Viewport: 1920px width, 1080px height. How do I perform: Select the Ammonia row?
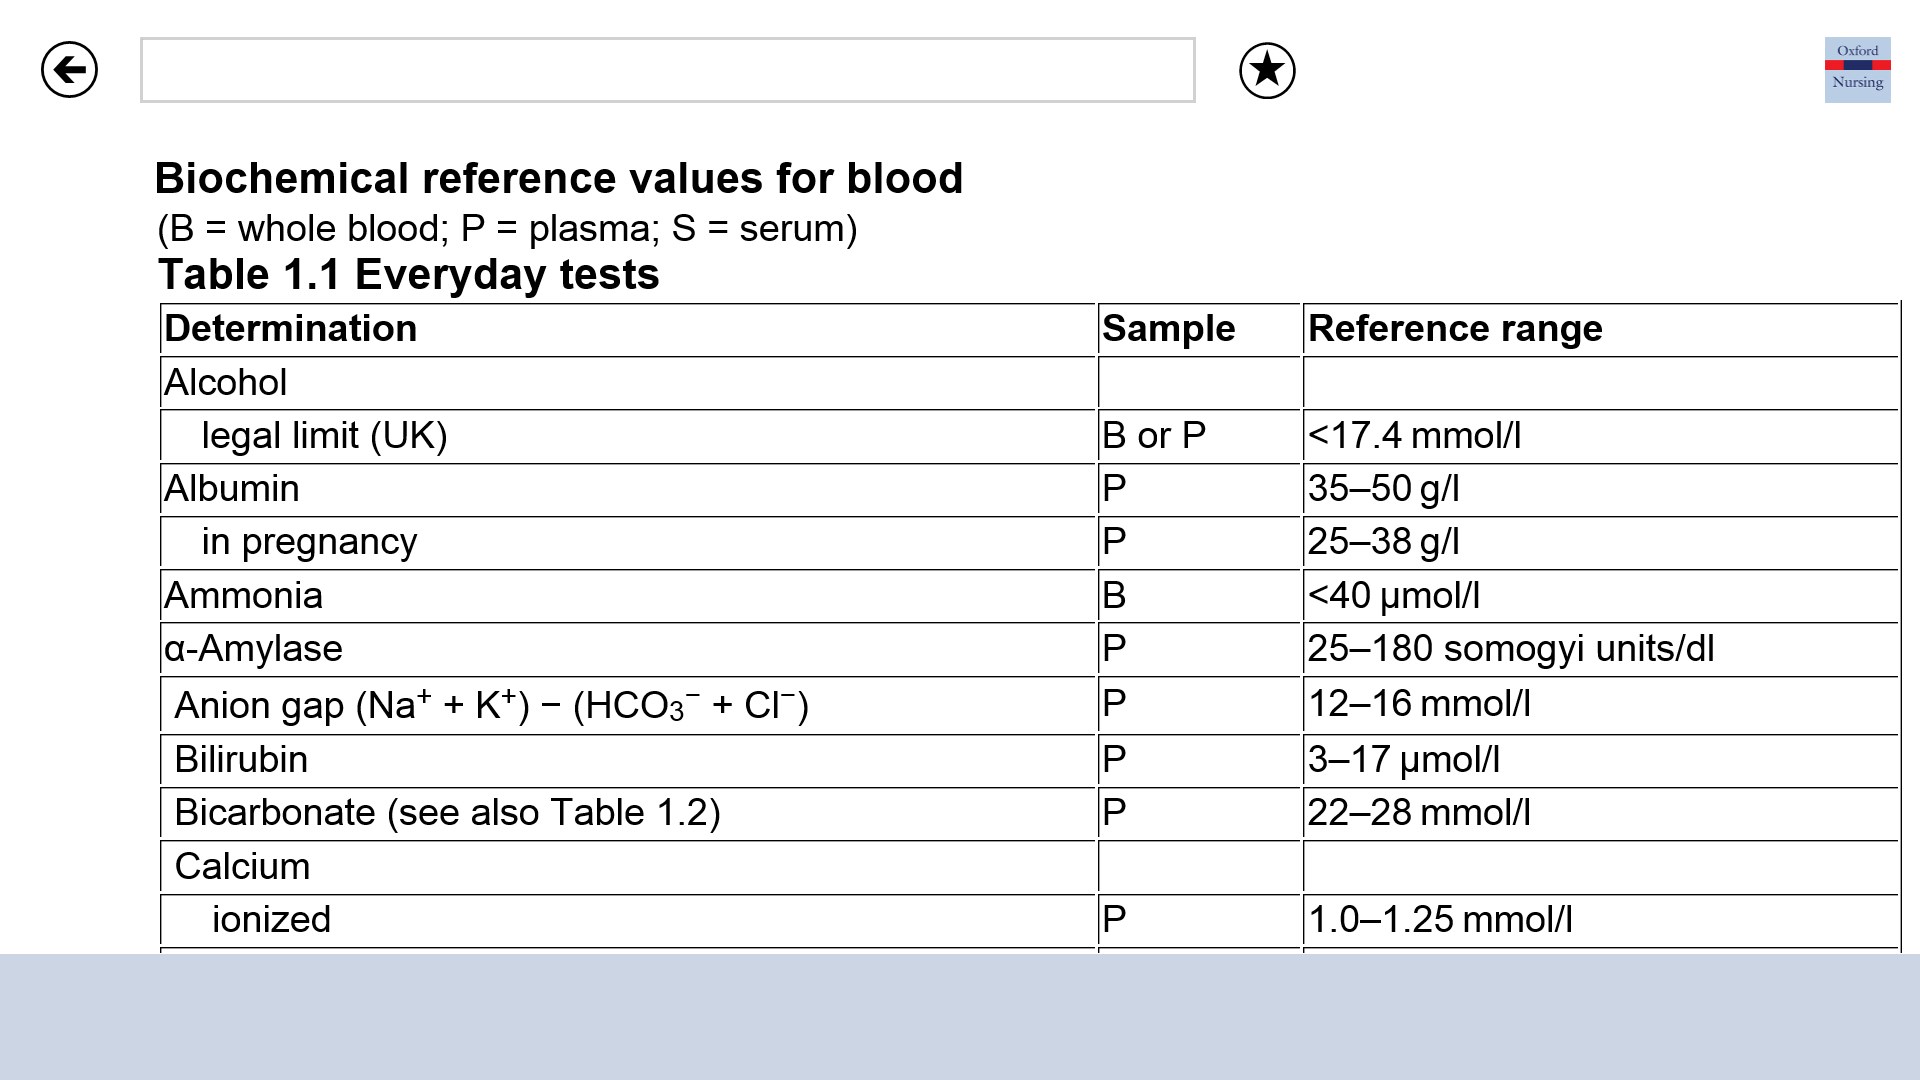point(243,596)
